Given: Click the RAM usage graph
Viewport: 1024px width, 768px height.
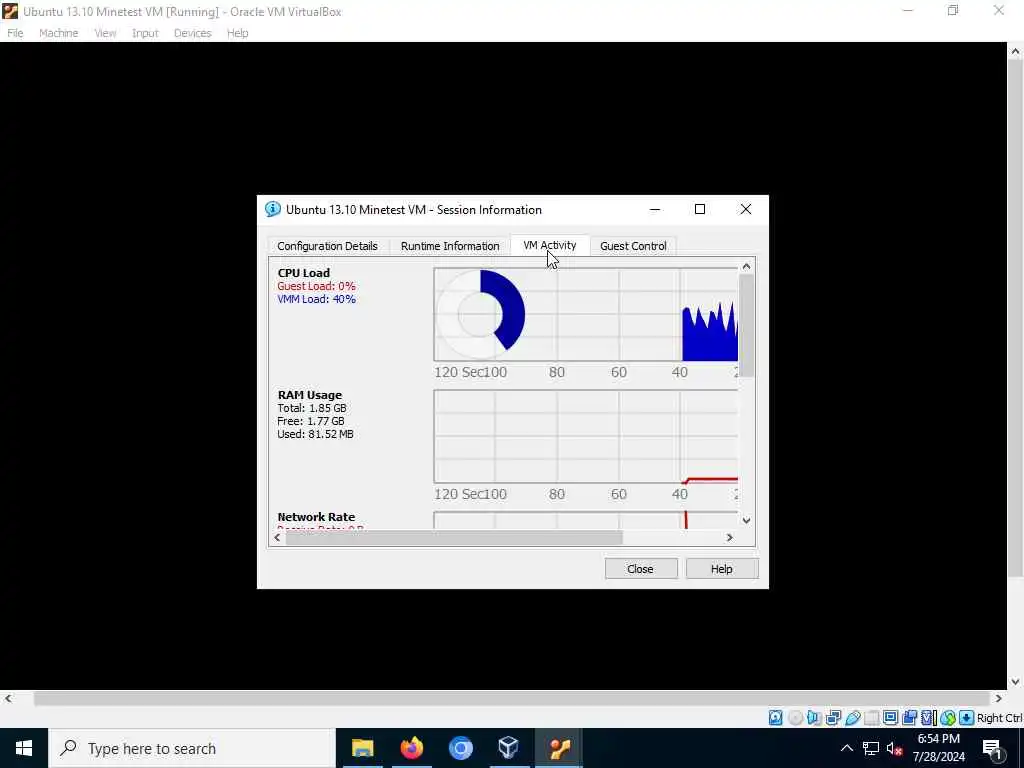Looking at the screenshot, I should pyautogui.click(x=586, y=437).
